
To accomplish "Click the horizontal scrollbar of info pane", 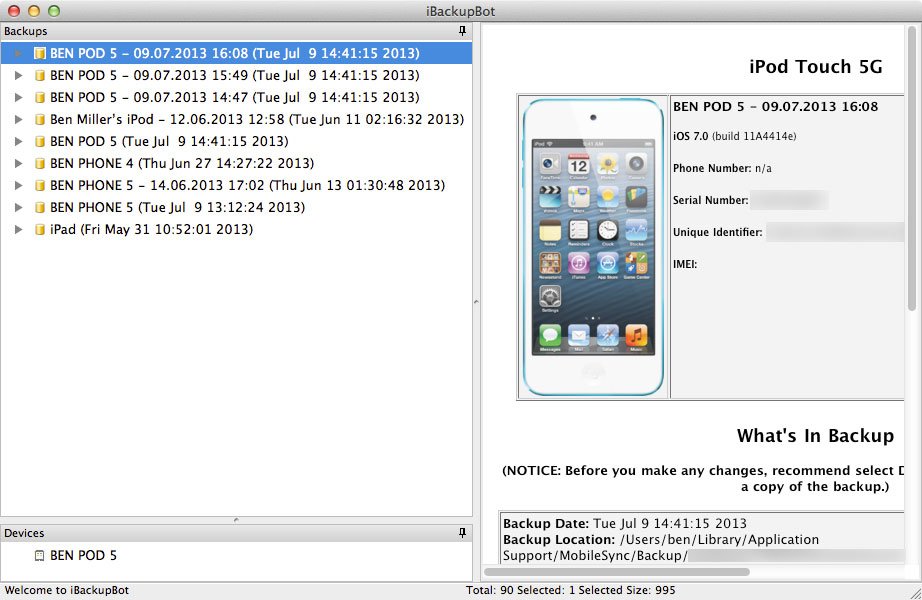I will 617,572.
